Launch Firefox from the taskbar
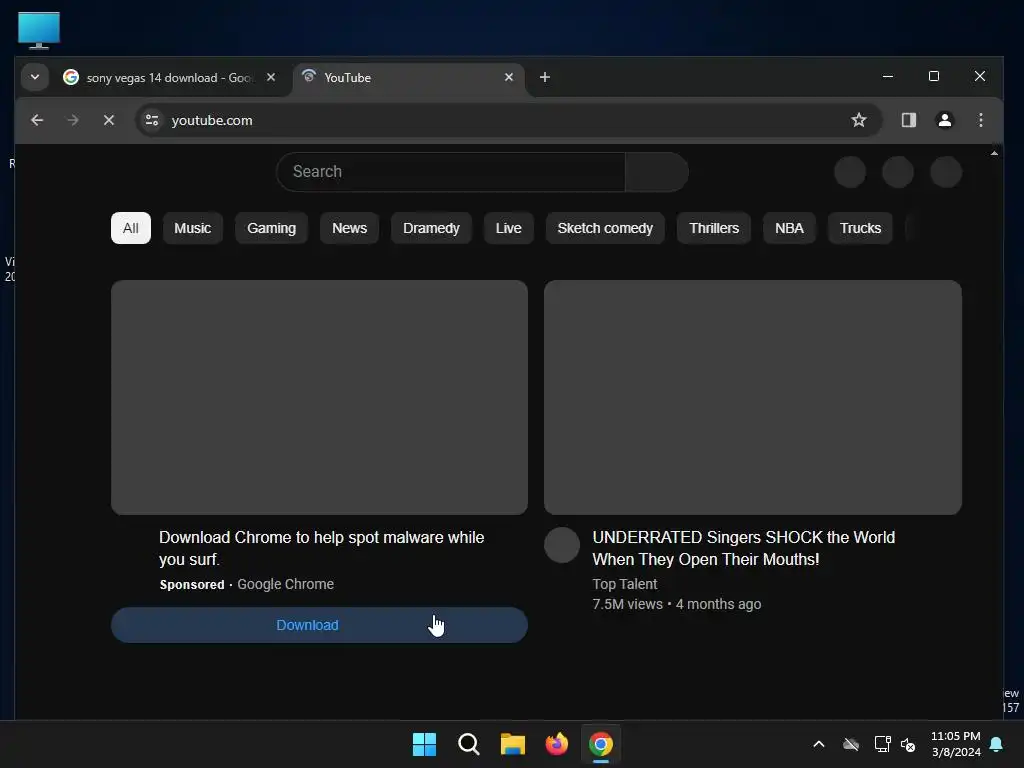Viewport: 1024px width, 768px height. tap(556, 744)
